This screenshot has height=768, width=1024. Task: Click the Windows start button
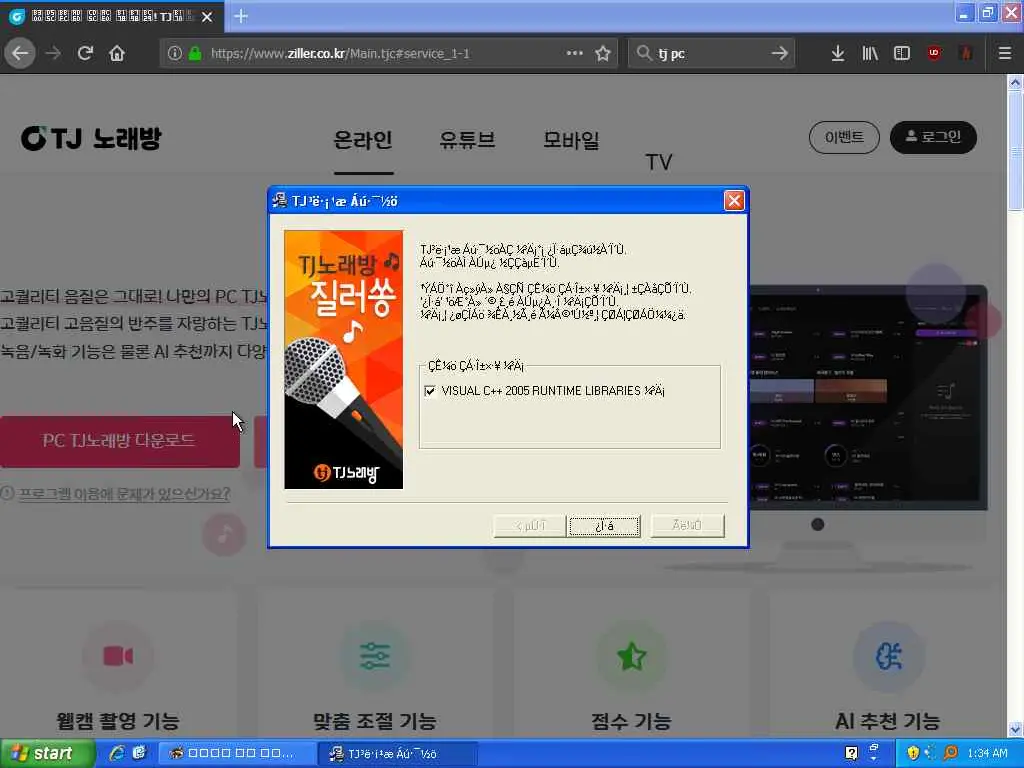tap(47, 754)
